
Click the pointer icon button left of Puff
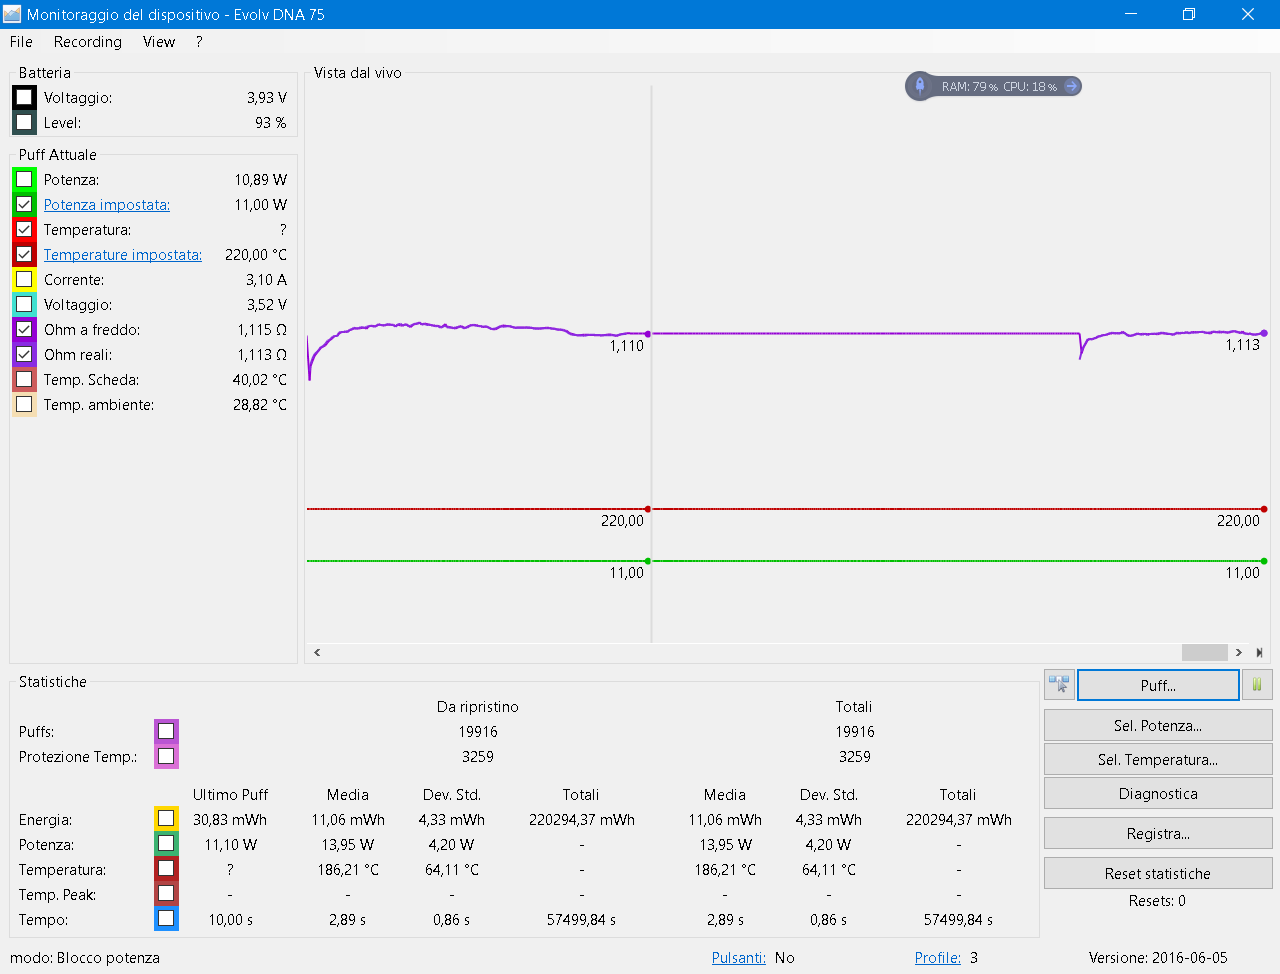click(1059, 685)
